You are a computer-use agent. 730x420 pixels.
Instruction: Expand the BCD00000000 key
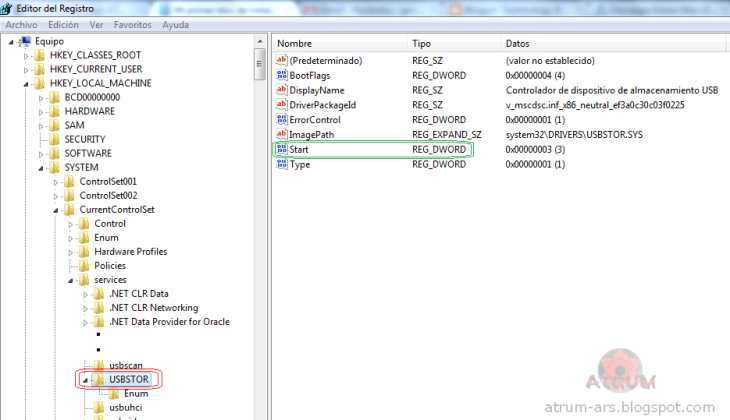tap(41, 98)
